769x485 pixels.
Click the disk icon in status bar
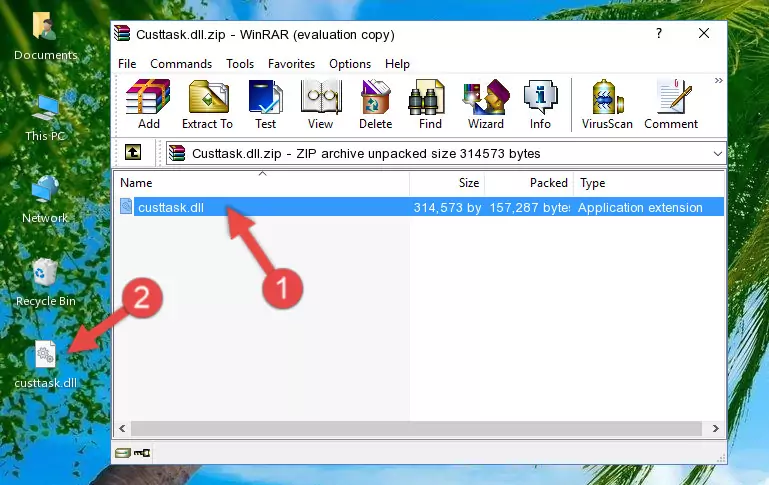(x=123, y=453)
